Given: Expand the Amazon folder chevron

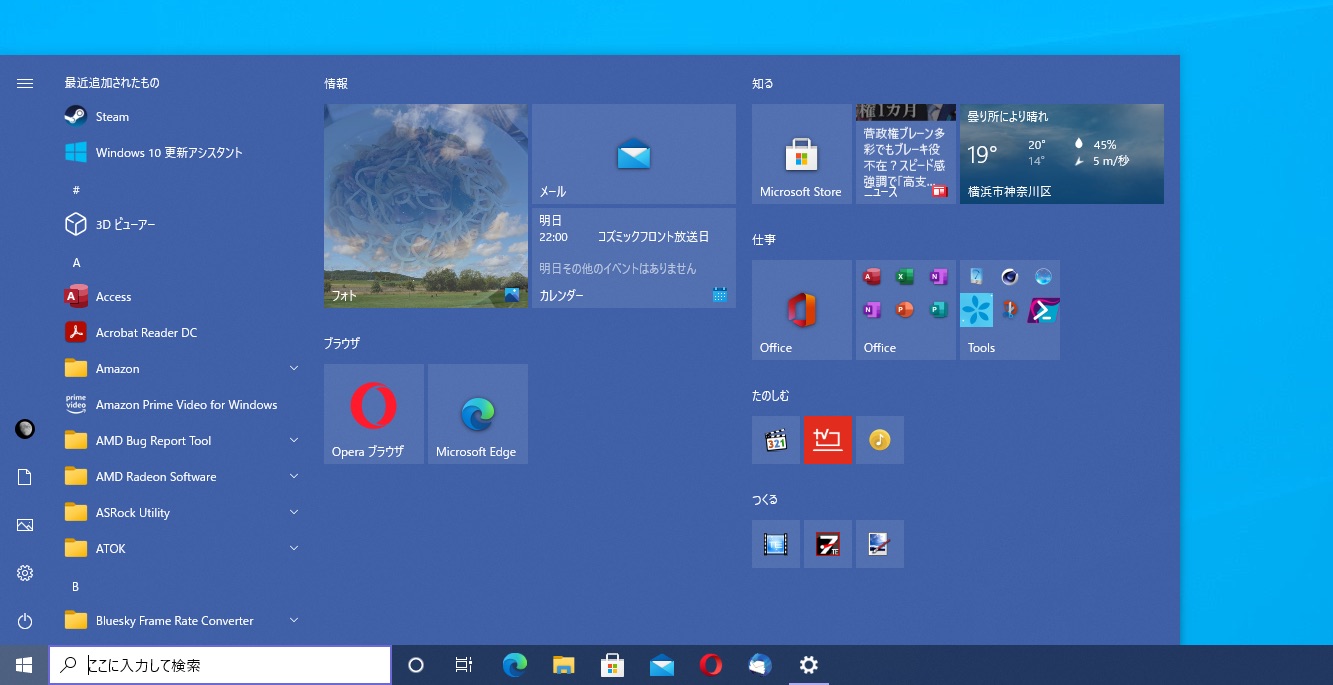Looking at the screenshot, I should [294, 368].
